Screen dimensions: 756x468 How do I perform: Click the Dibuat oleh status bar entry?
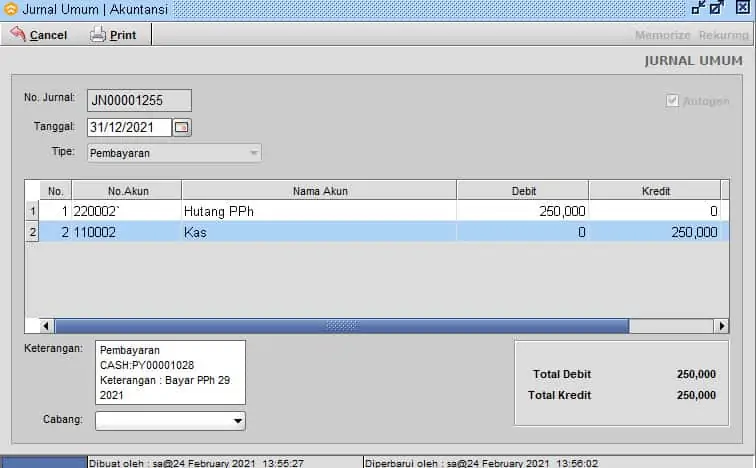(x=196, y=463)
